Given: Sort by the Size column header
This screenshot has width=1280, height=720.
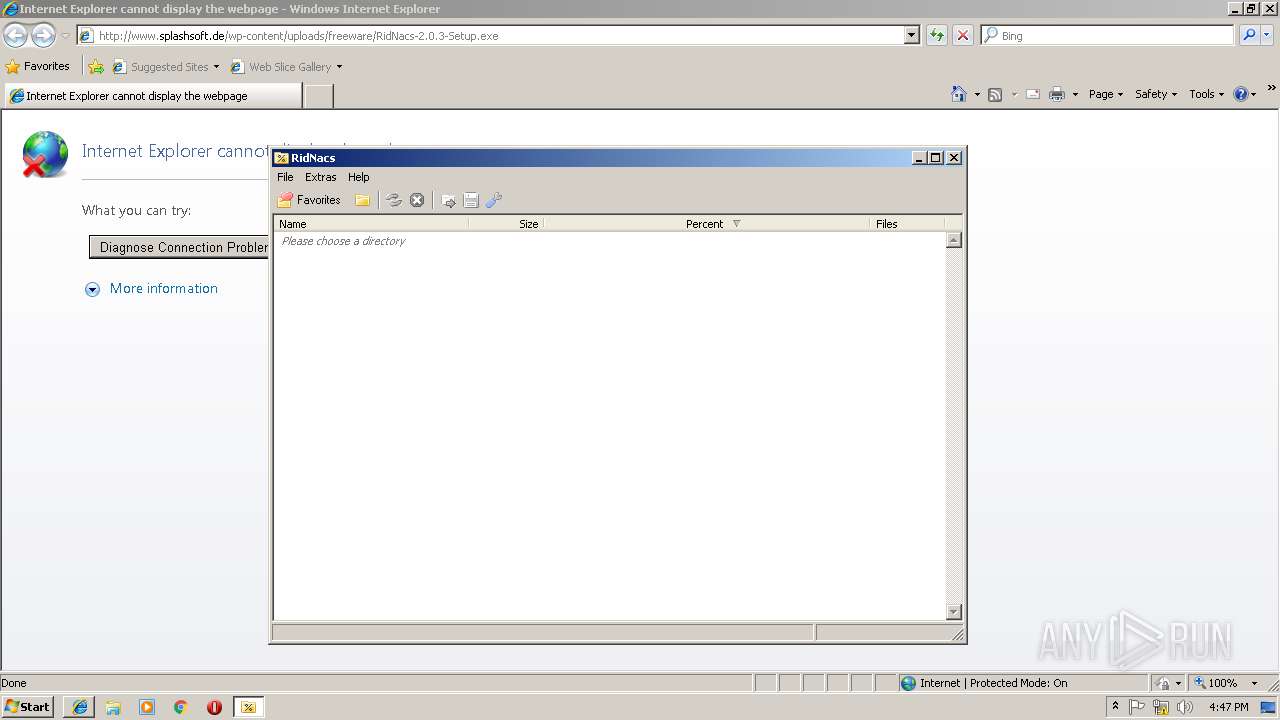Looking at the screenshot, I should coord(506,224).
